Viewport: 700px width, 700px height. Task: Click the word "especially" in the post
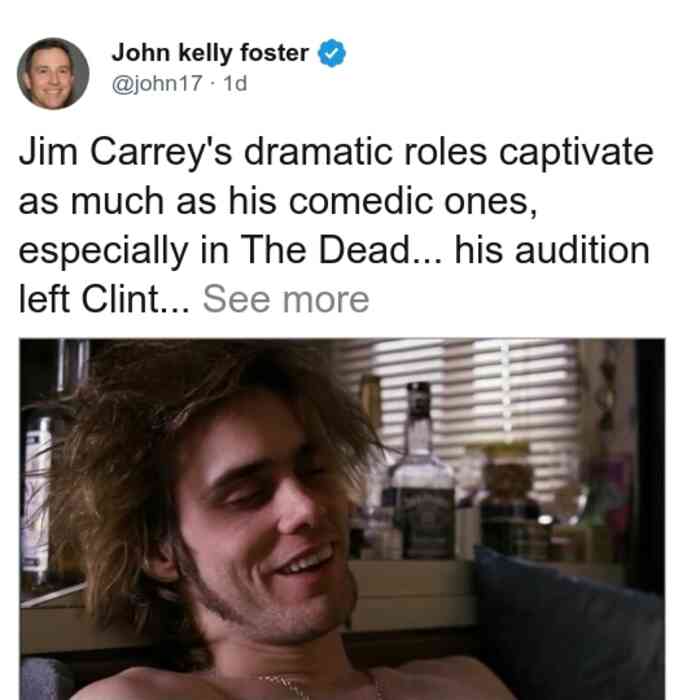103,251
